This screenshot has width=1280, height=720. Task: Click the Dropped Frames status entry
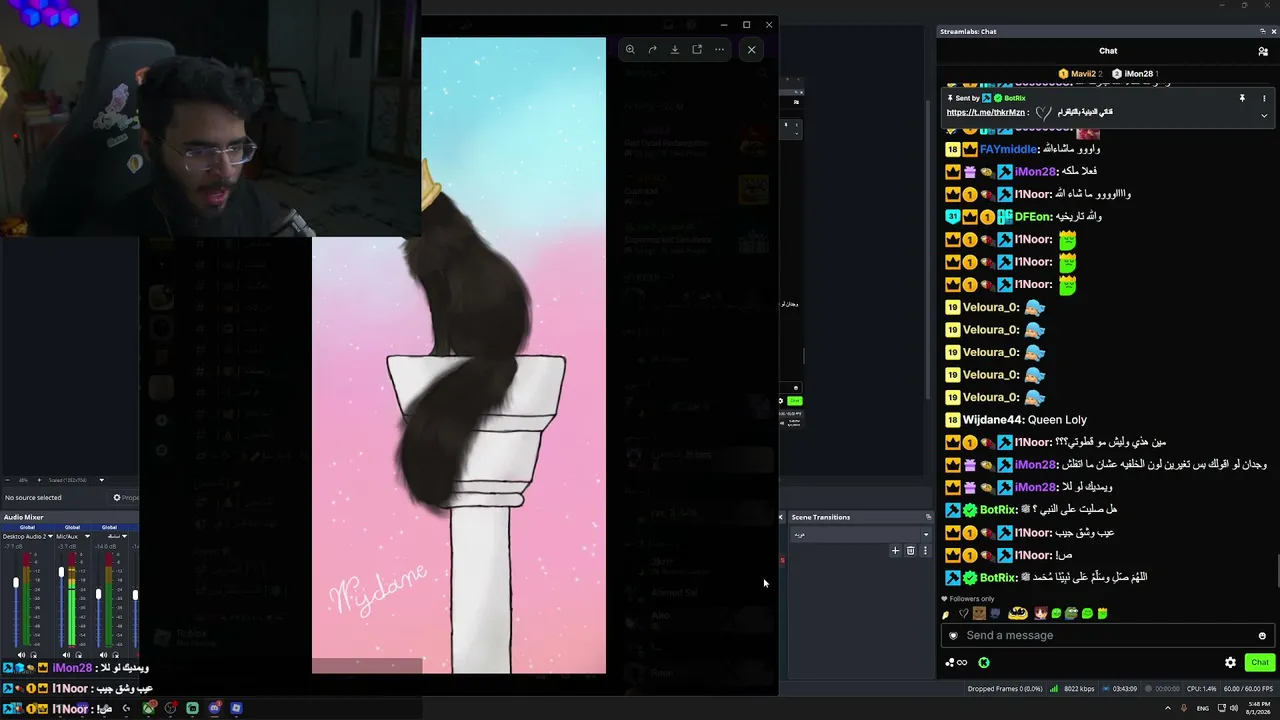pos(1005,689)
